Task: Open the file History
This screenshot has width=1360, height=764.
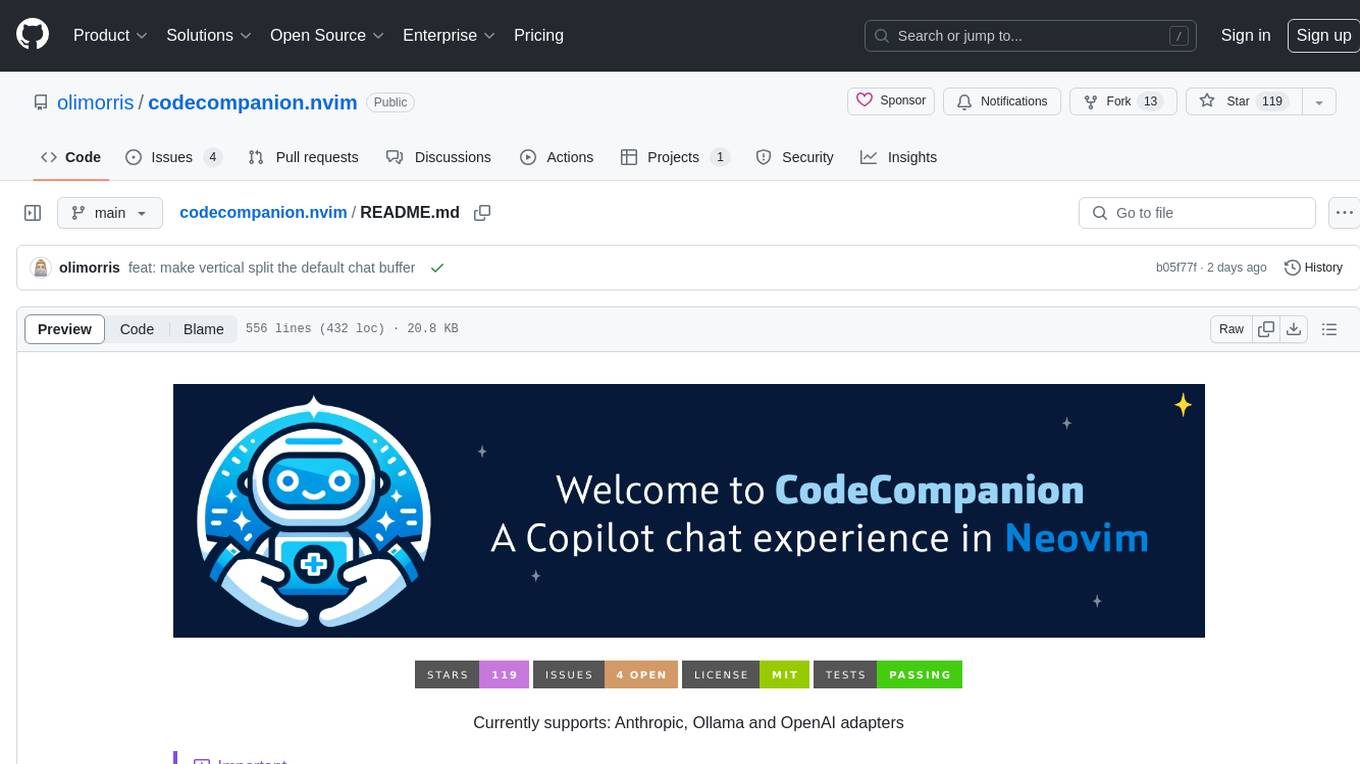Action: pyautogui.click(x=1313, y=268)
